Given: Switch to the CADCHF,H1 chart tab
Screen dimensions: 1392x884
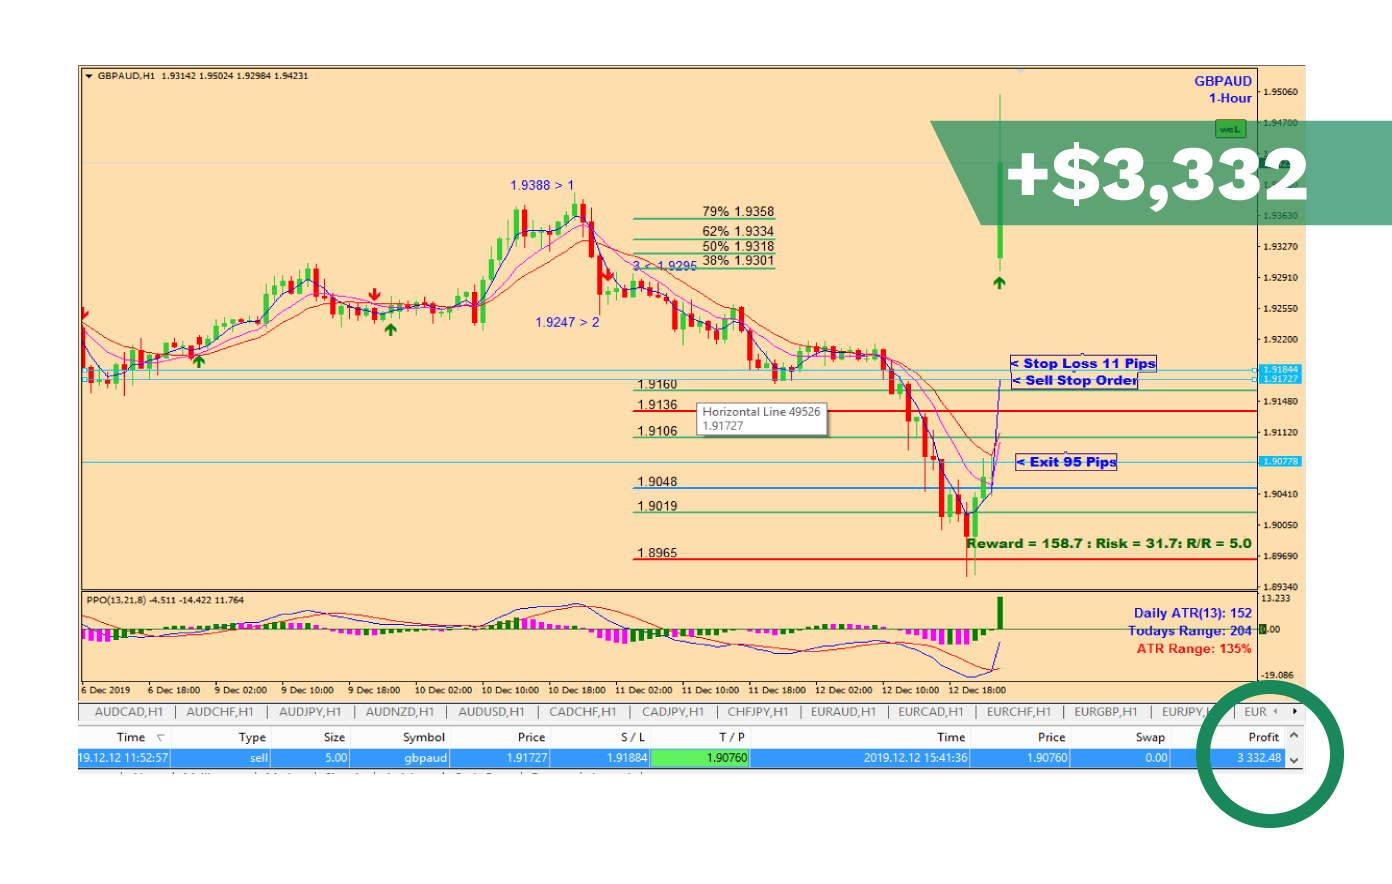Looking at the screenshot, I should pos(583,712).
